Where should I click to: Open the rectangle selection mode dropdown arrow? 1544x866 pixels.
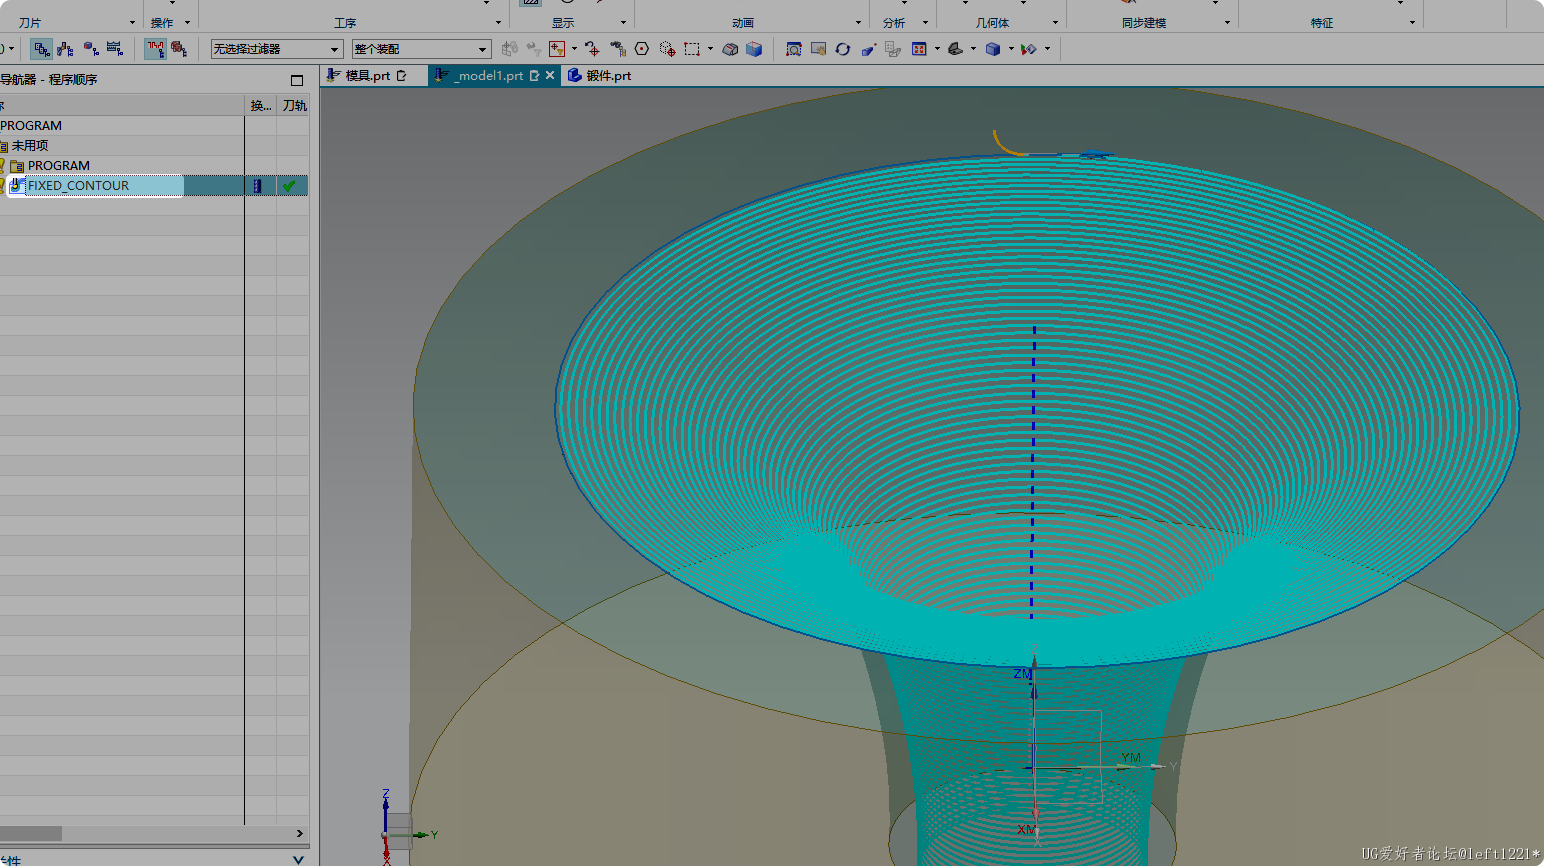click(x=710, y=49)
